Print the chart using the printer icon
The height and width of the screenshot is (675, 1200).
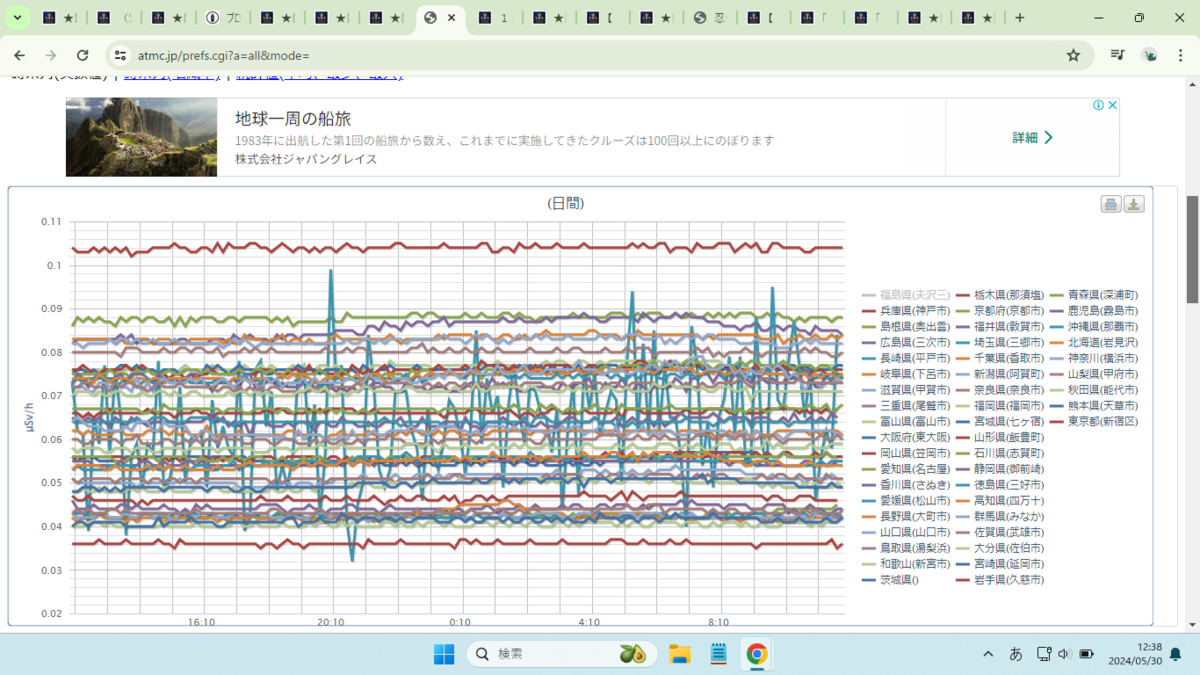pos(1110,204)
